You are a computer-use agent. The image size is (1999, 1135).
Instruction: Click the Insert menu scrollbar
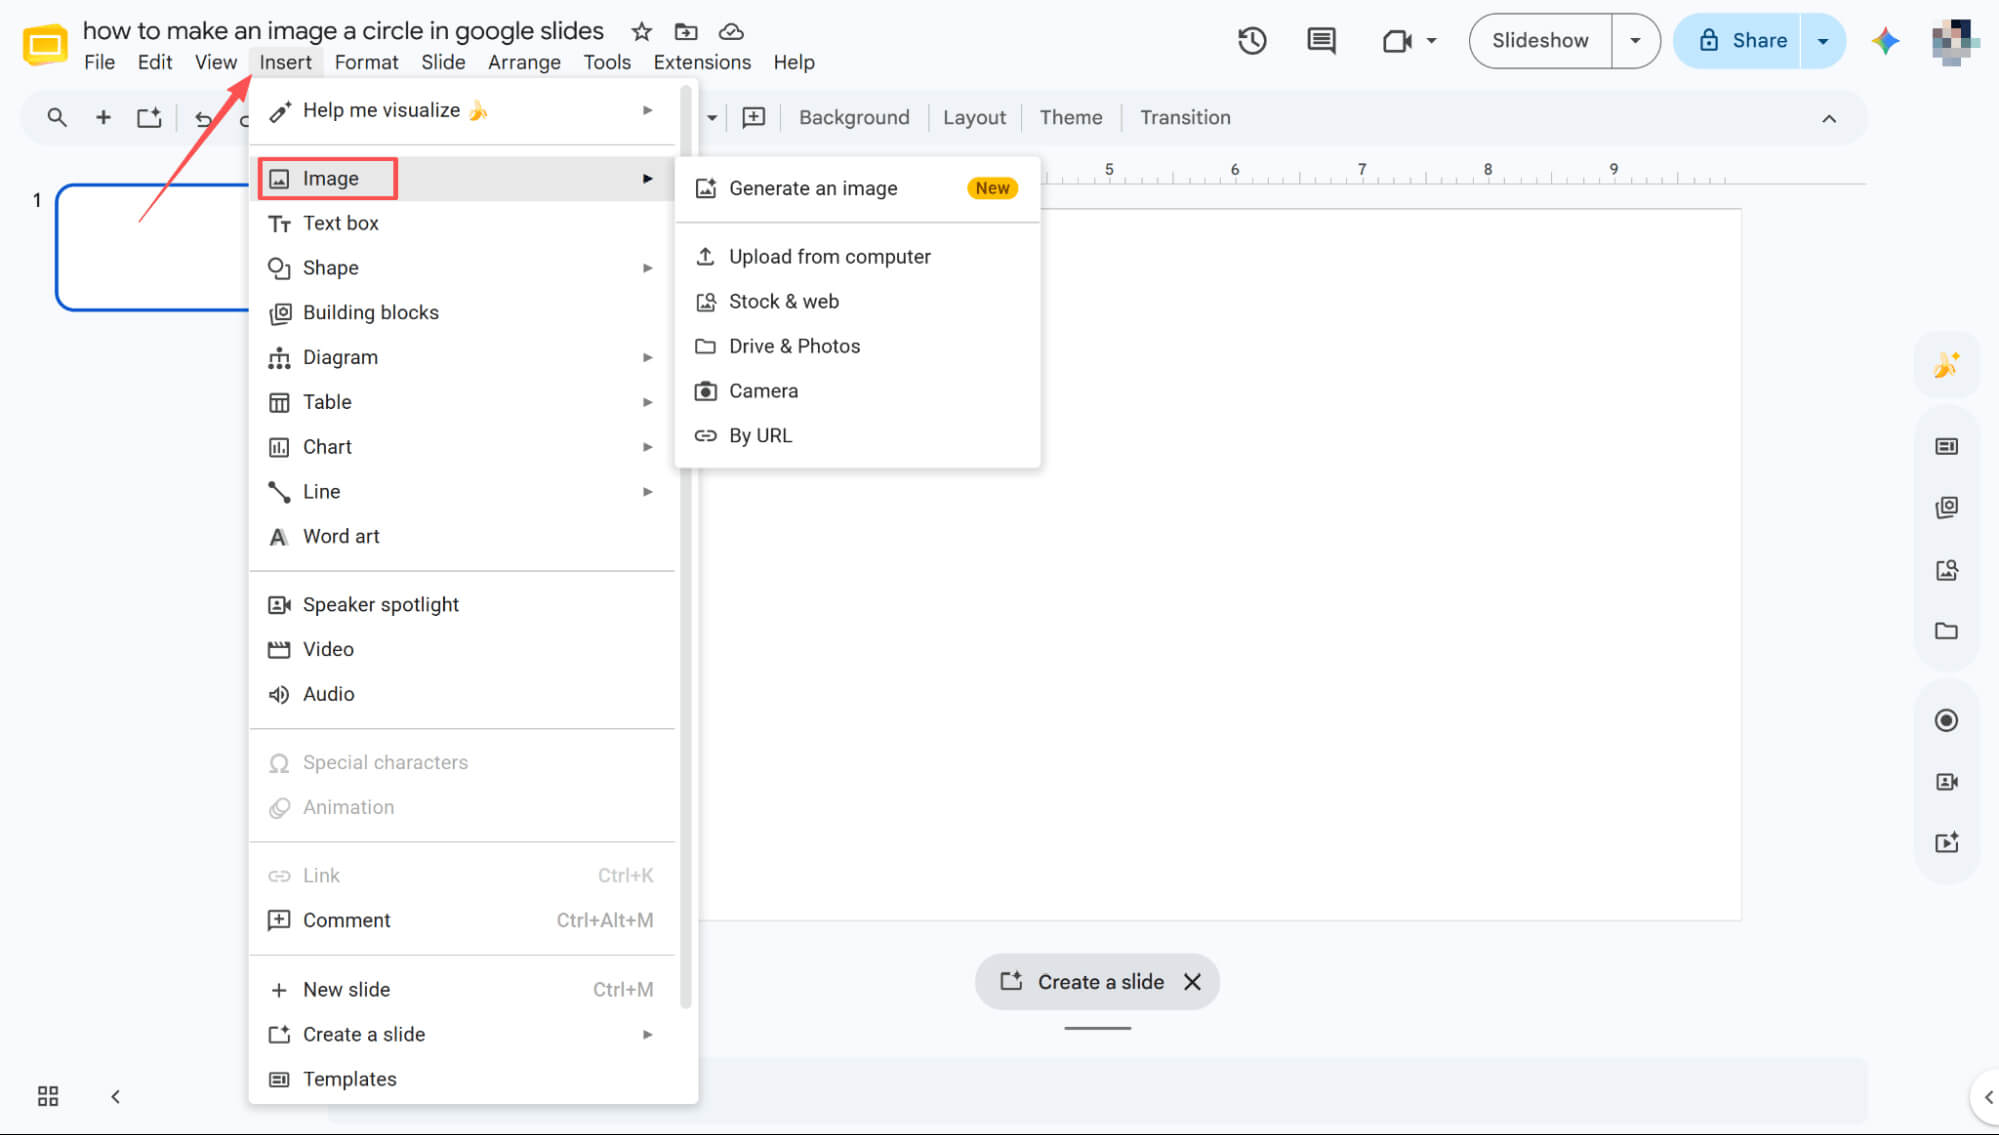pos(685,548)
